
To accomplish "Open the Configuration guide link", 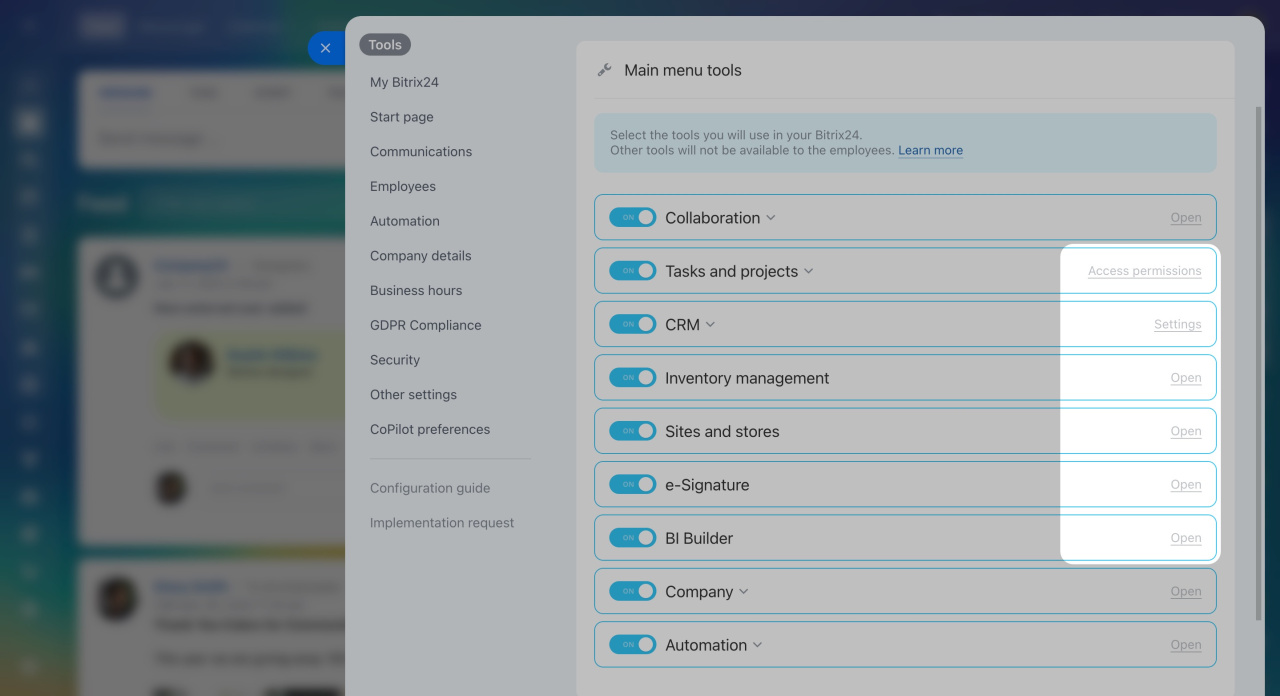I will [x=430, y=488].
